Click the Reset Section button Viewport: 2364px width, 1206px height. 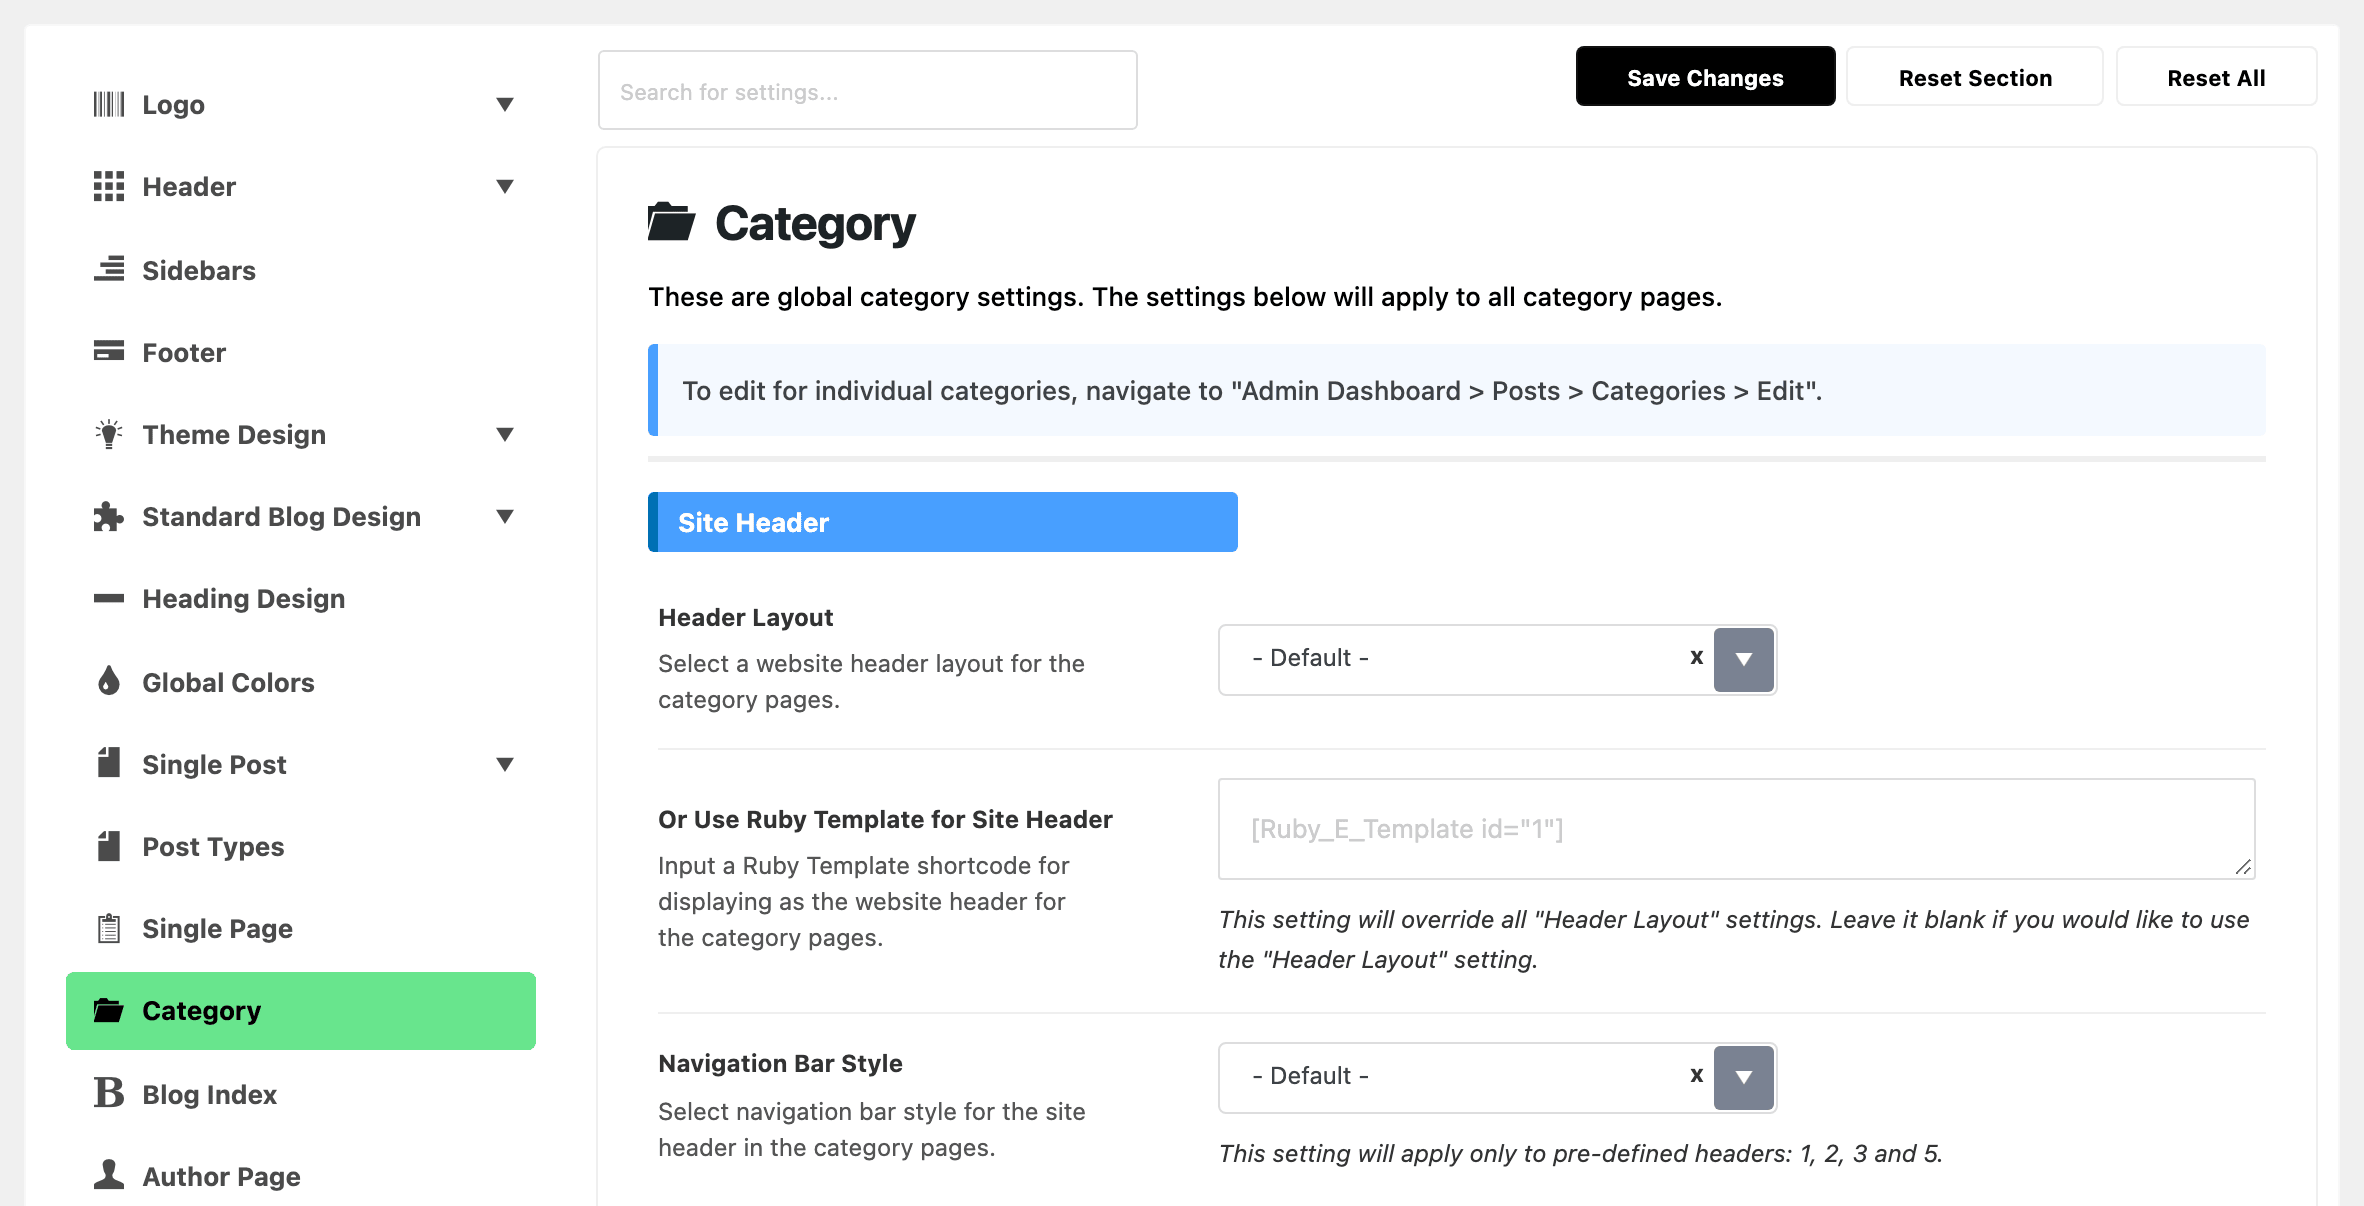click(1975, 77)
